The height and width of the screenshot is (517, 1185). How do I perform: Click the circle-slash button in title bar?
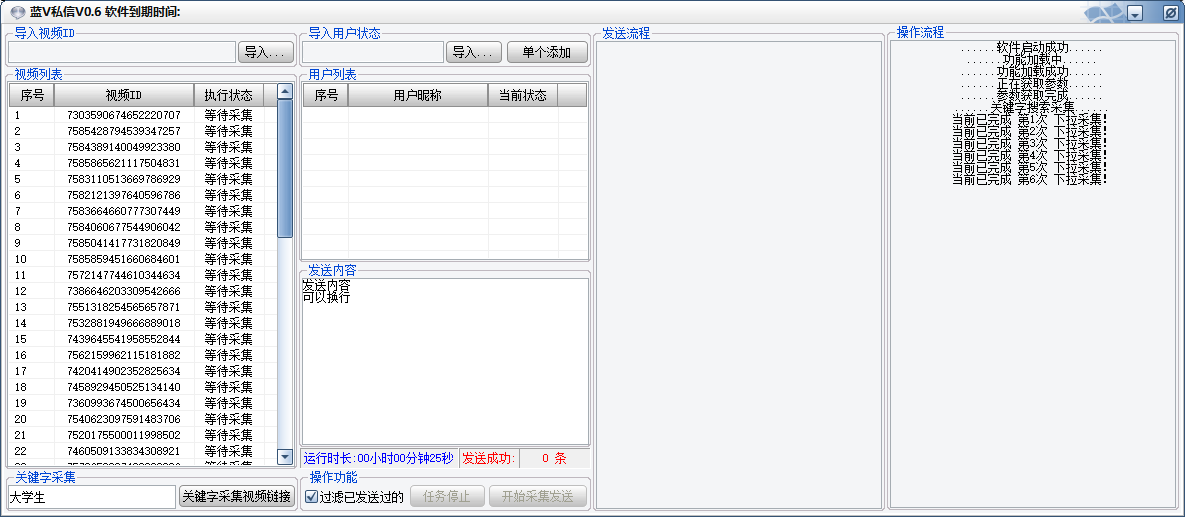tap(1169, 13)
